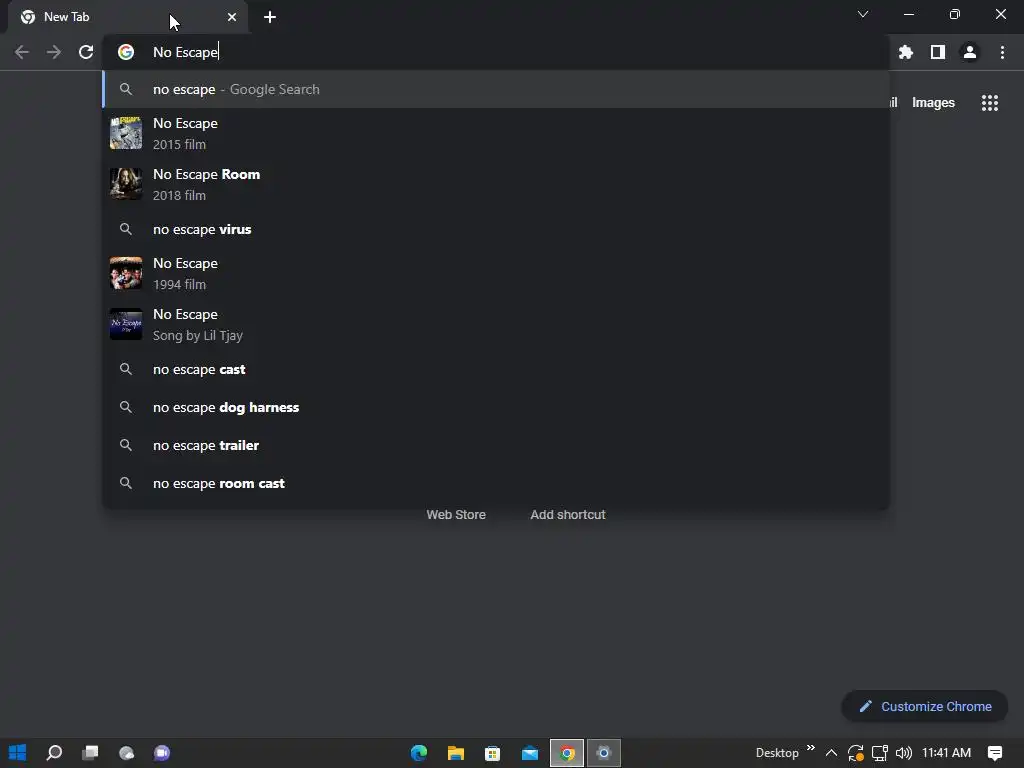Toggle the side panel icon
Image resolution: width=1024 pixels, height=768 pixels.
click(x=938, y=52)
